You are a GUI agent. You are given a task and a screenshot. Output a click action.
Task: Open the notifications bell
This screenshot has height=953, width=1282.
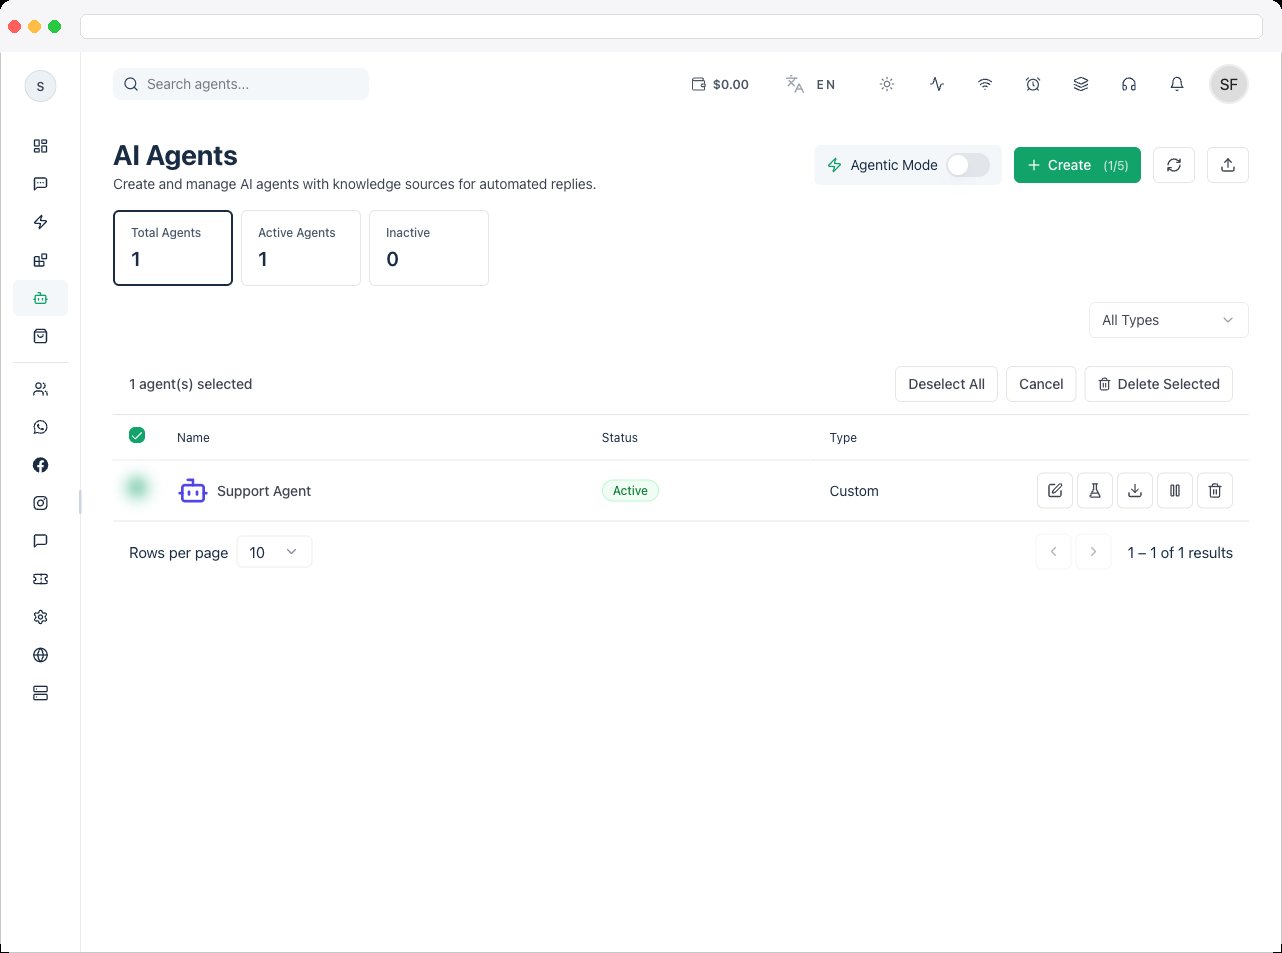tap(1177, 84)
